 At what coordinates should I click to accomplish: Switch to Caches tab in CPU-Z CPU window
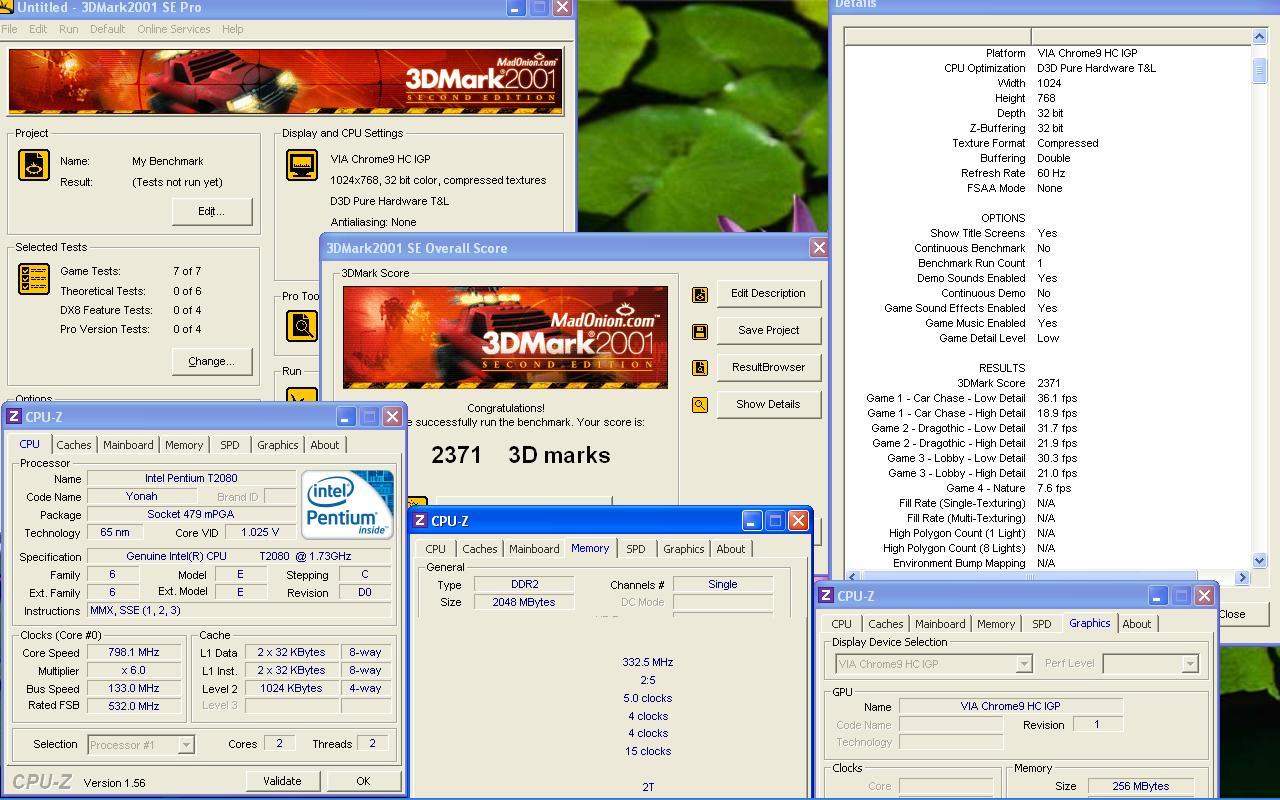(74, 445)
